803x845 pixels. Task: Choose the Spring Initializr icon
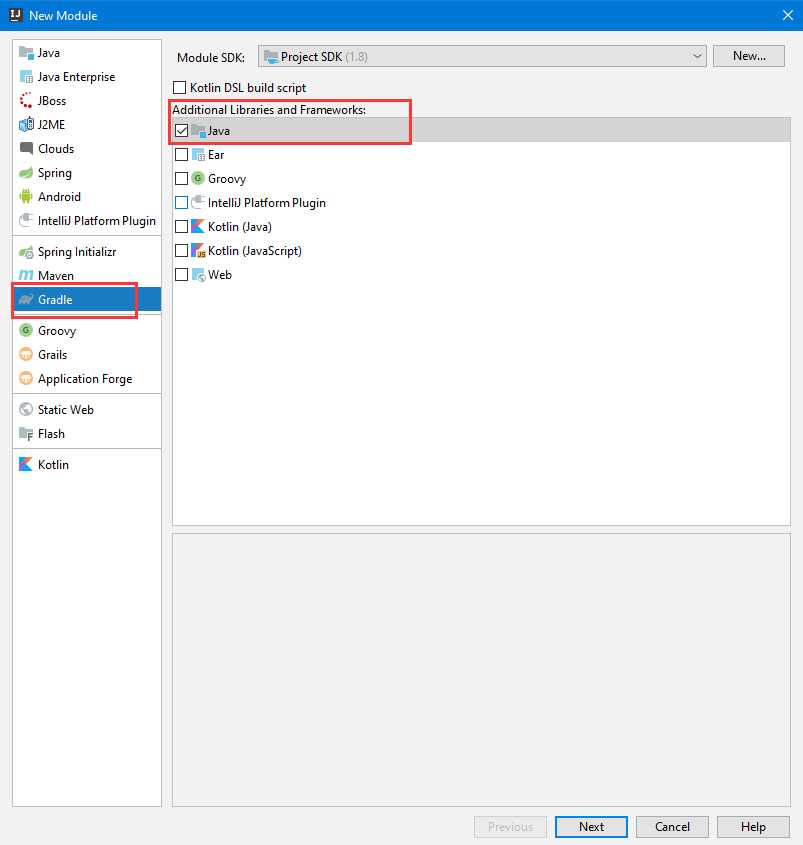(x=26, y=252)
